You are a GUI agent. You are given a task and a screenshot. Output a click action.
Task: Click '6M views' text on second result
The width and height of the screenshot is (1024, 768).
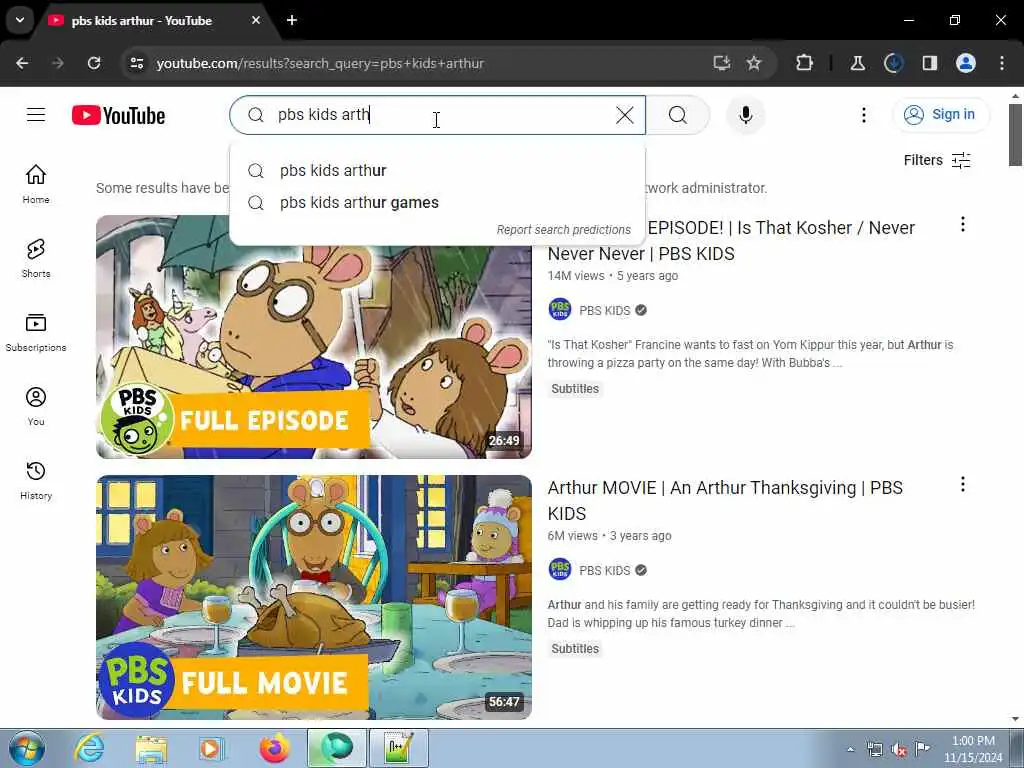(x=572, y=536)
